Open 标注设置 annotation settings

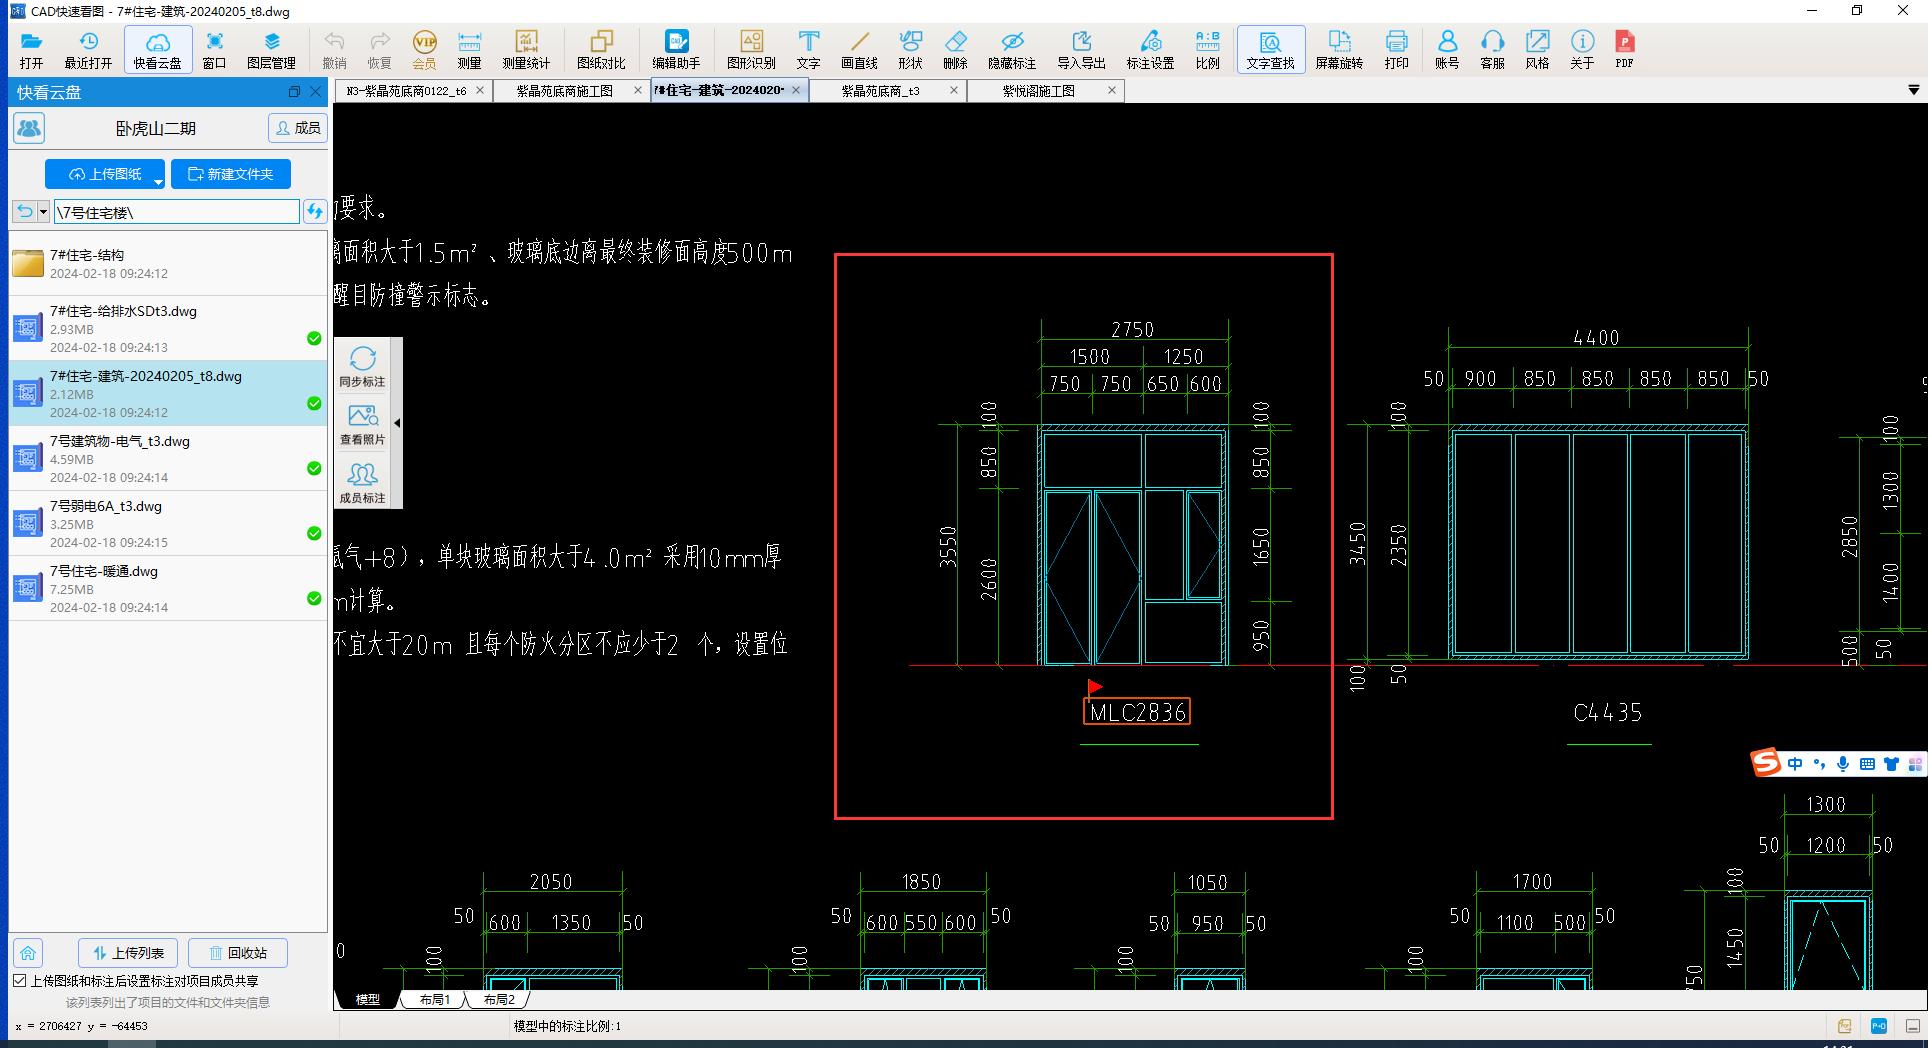(1150, 50)
